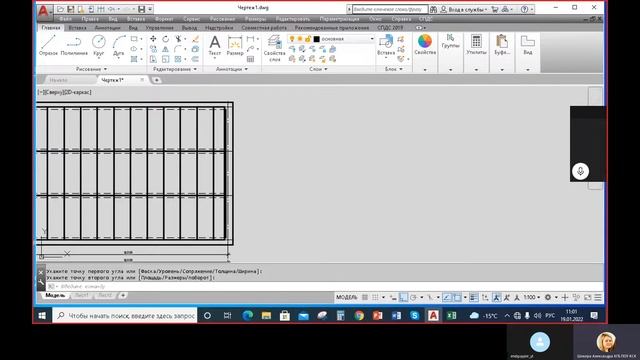This screenshot has width=640, height=360.
Task: Open Autodesk App Store cart icon
Action: pos(495,9)
